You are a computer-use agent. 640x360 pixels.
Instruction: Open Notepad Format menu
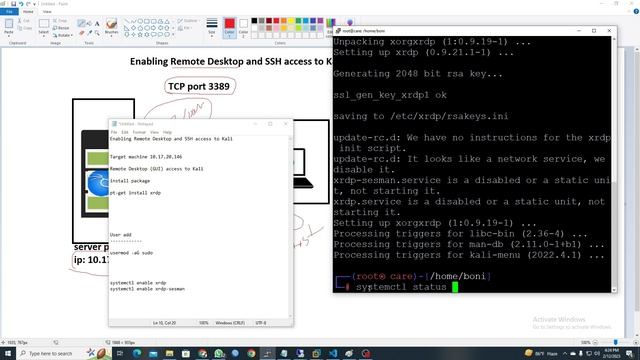pyautogui.click(x=139, y=132)
